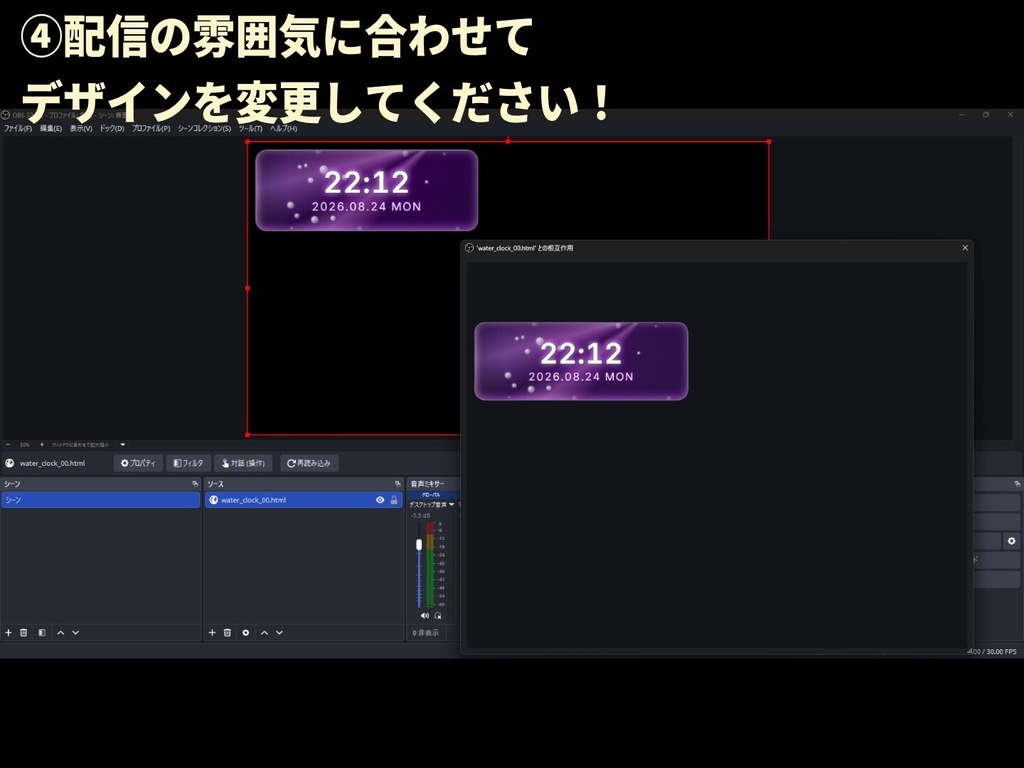Screen dimensions: 1024x768
Task: Click the 再読み込み button
Action: tap(309, 463)
